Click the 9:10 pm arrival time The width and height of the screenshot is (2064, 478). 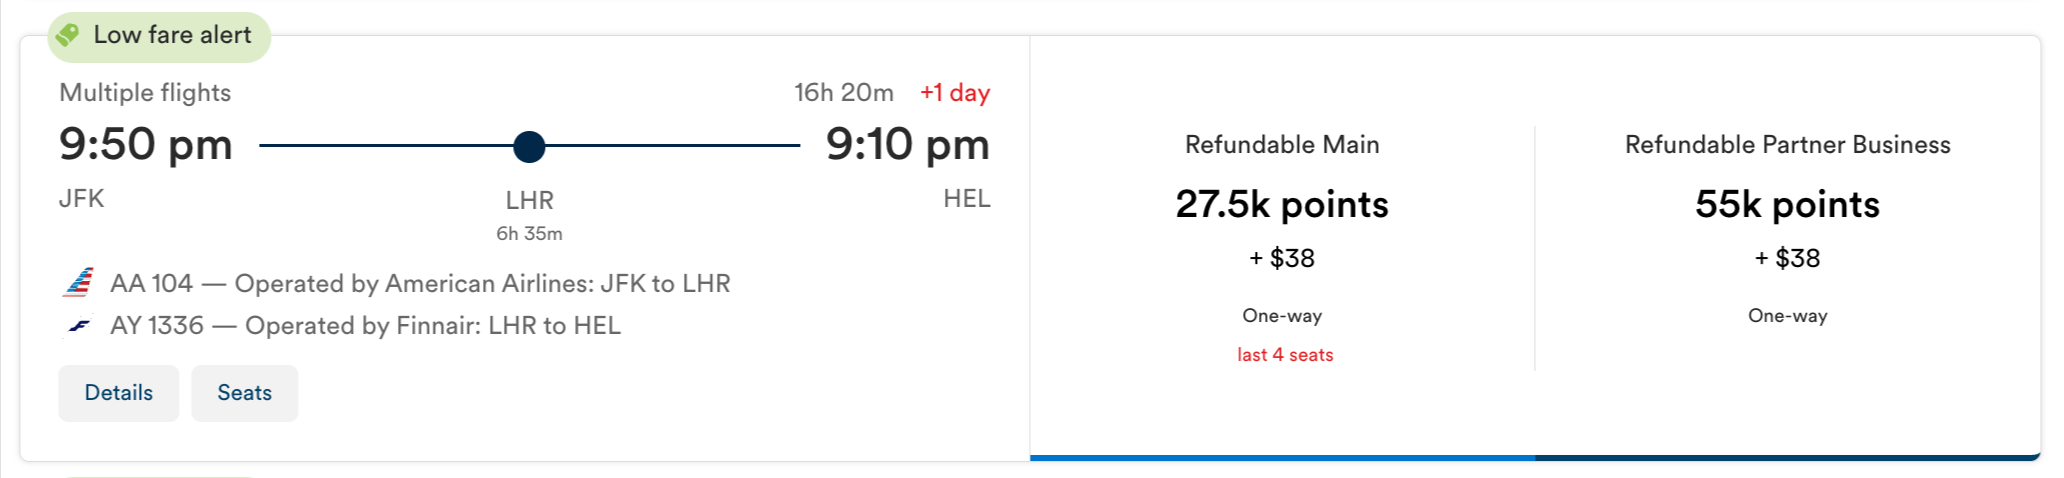click(907, 145)
